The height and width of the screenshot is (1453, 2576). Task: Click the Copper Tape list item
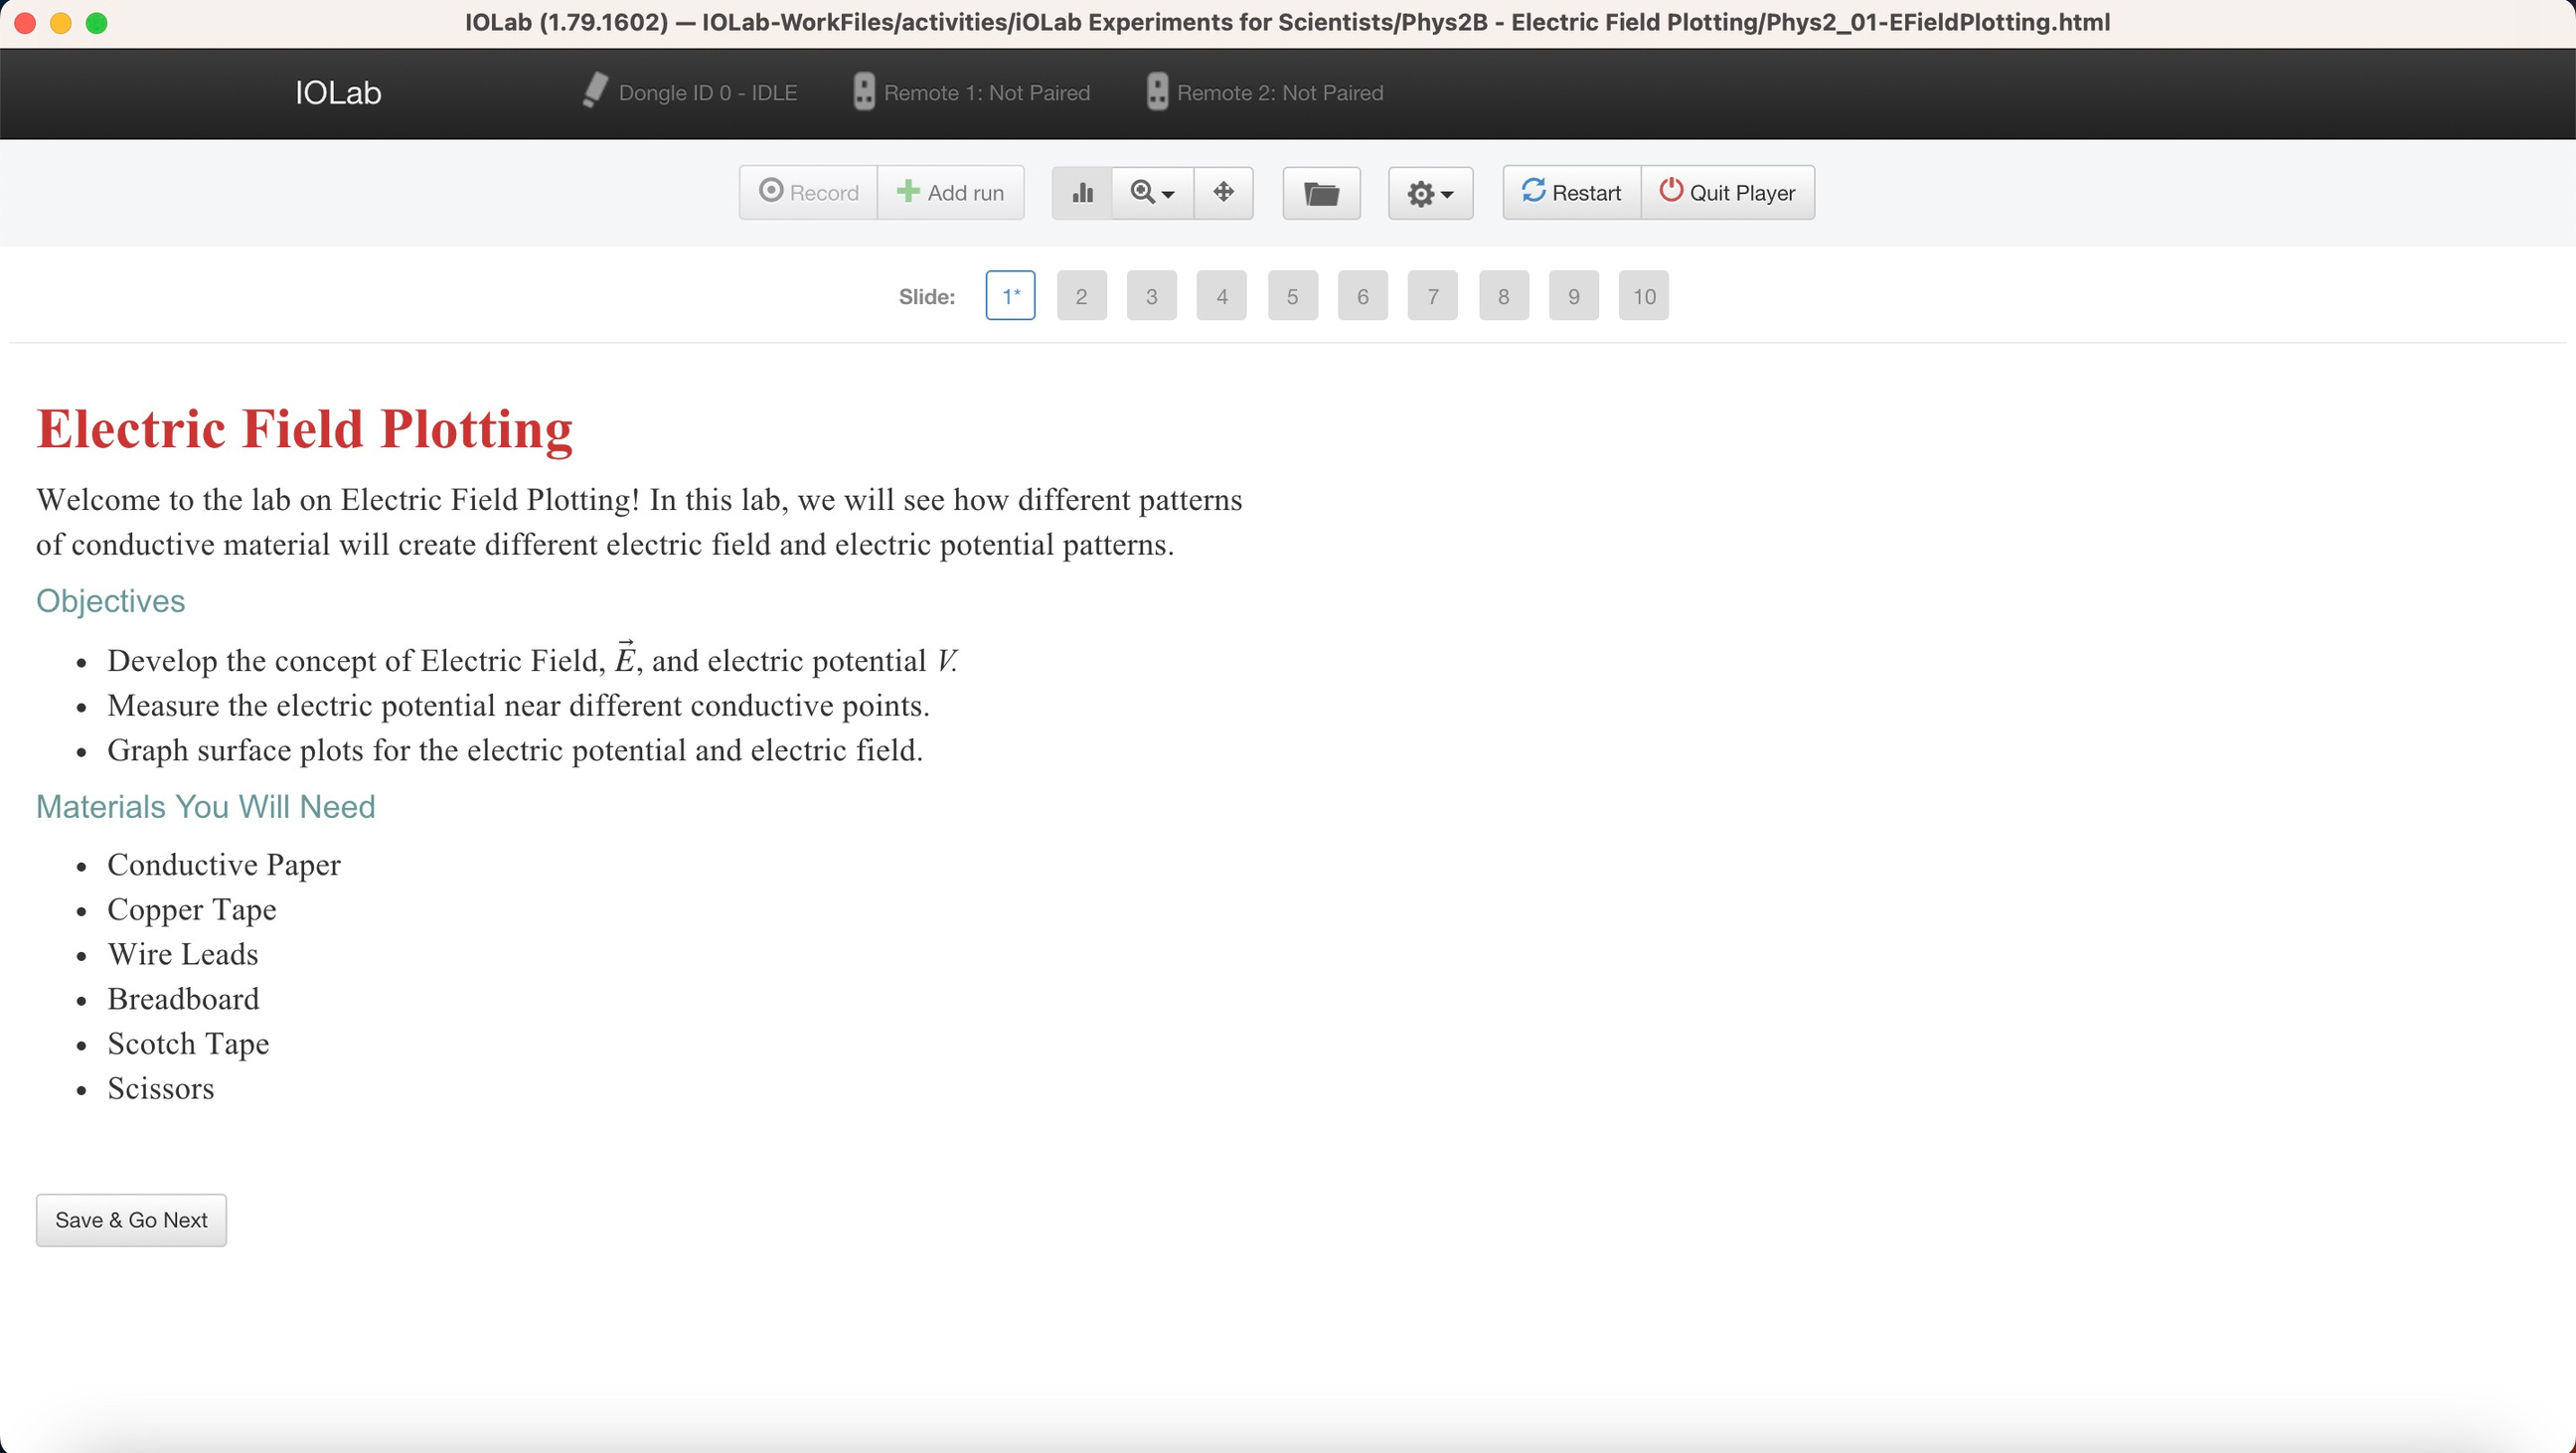coord(192,910)
